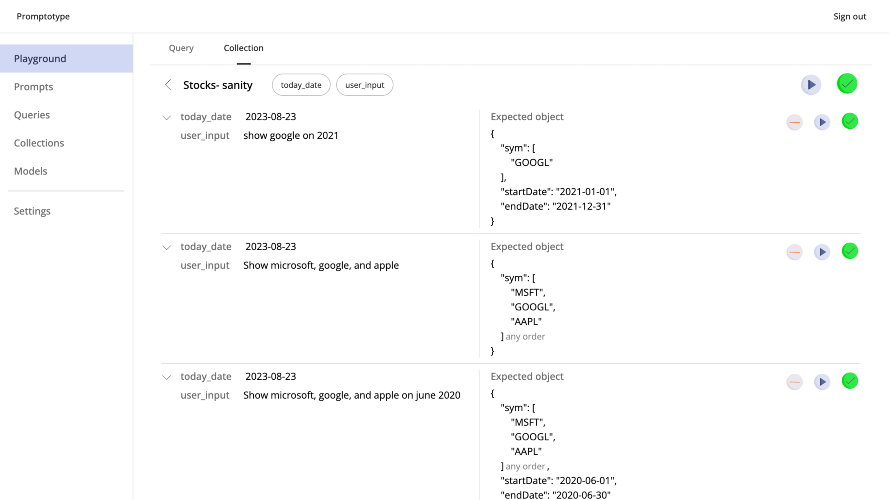Open Queries in the sidebar
Image resolution: width=889 pixels, height=500 pixels.
[32, 115]
